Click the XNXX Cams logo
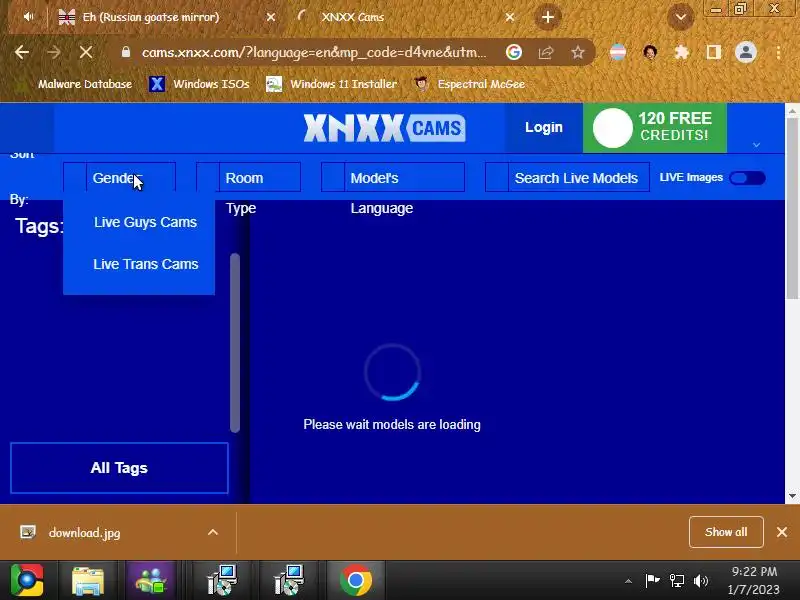The width and height of the screenshot is (800, 600). 384,128
